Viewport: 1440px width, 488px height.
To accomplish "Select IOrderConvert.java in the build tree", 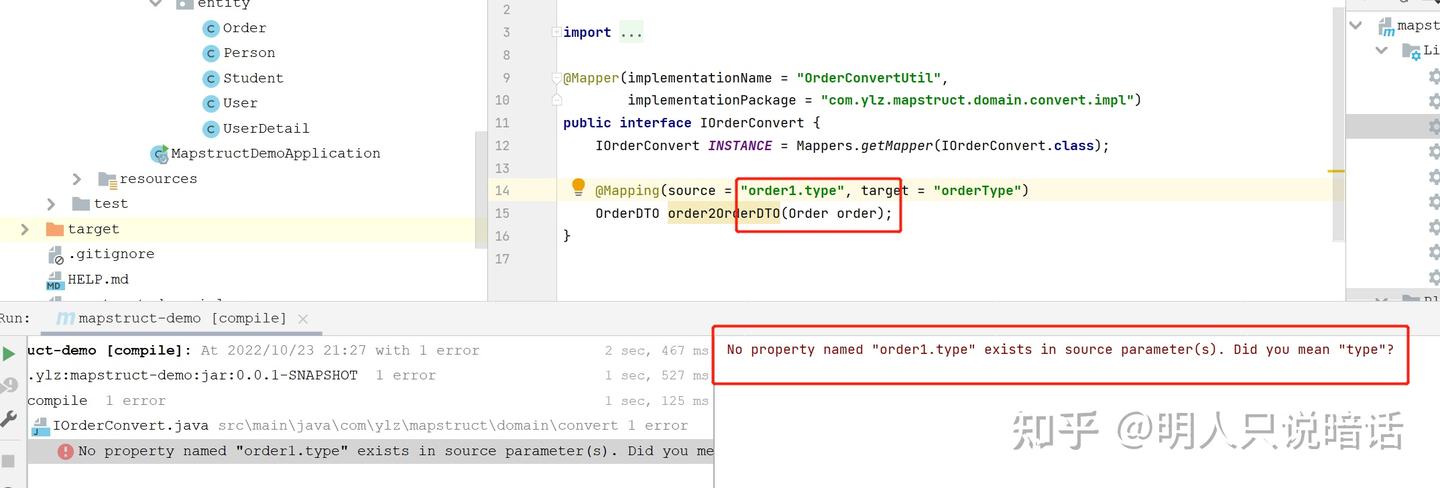I will click(131, 425).
